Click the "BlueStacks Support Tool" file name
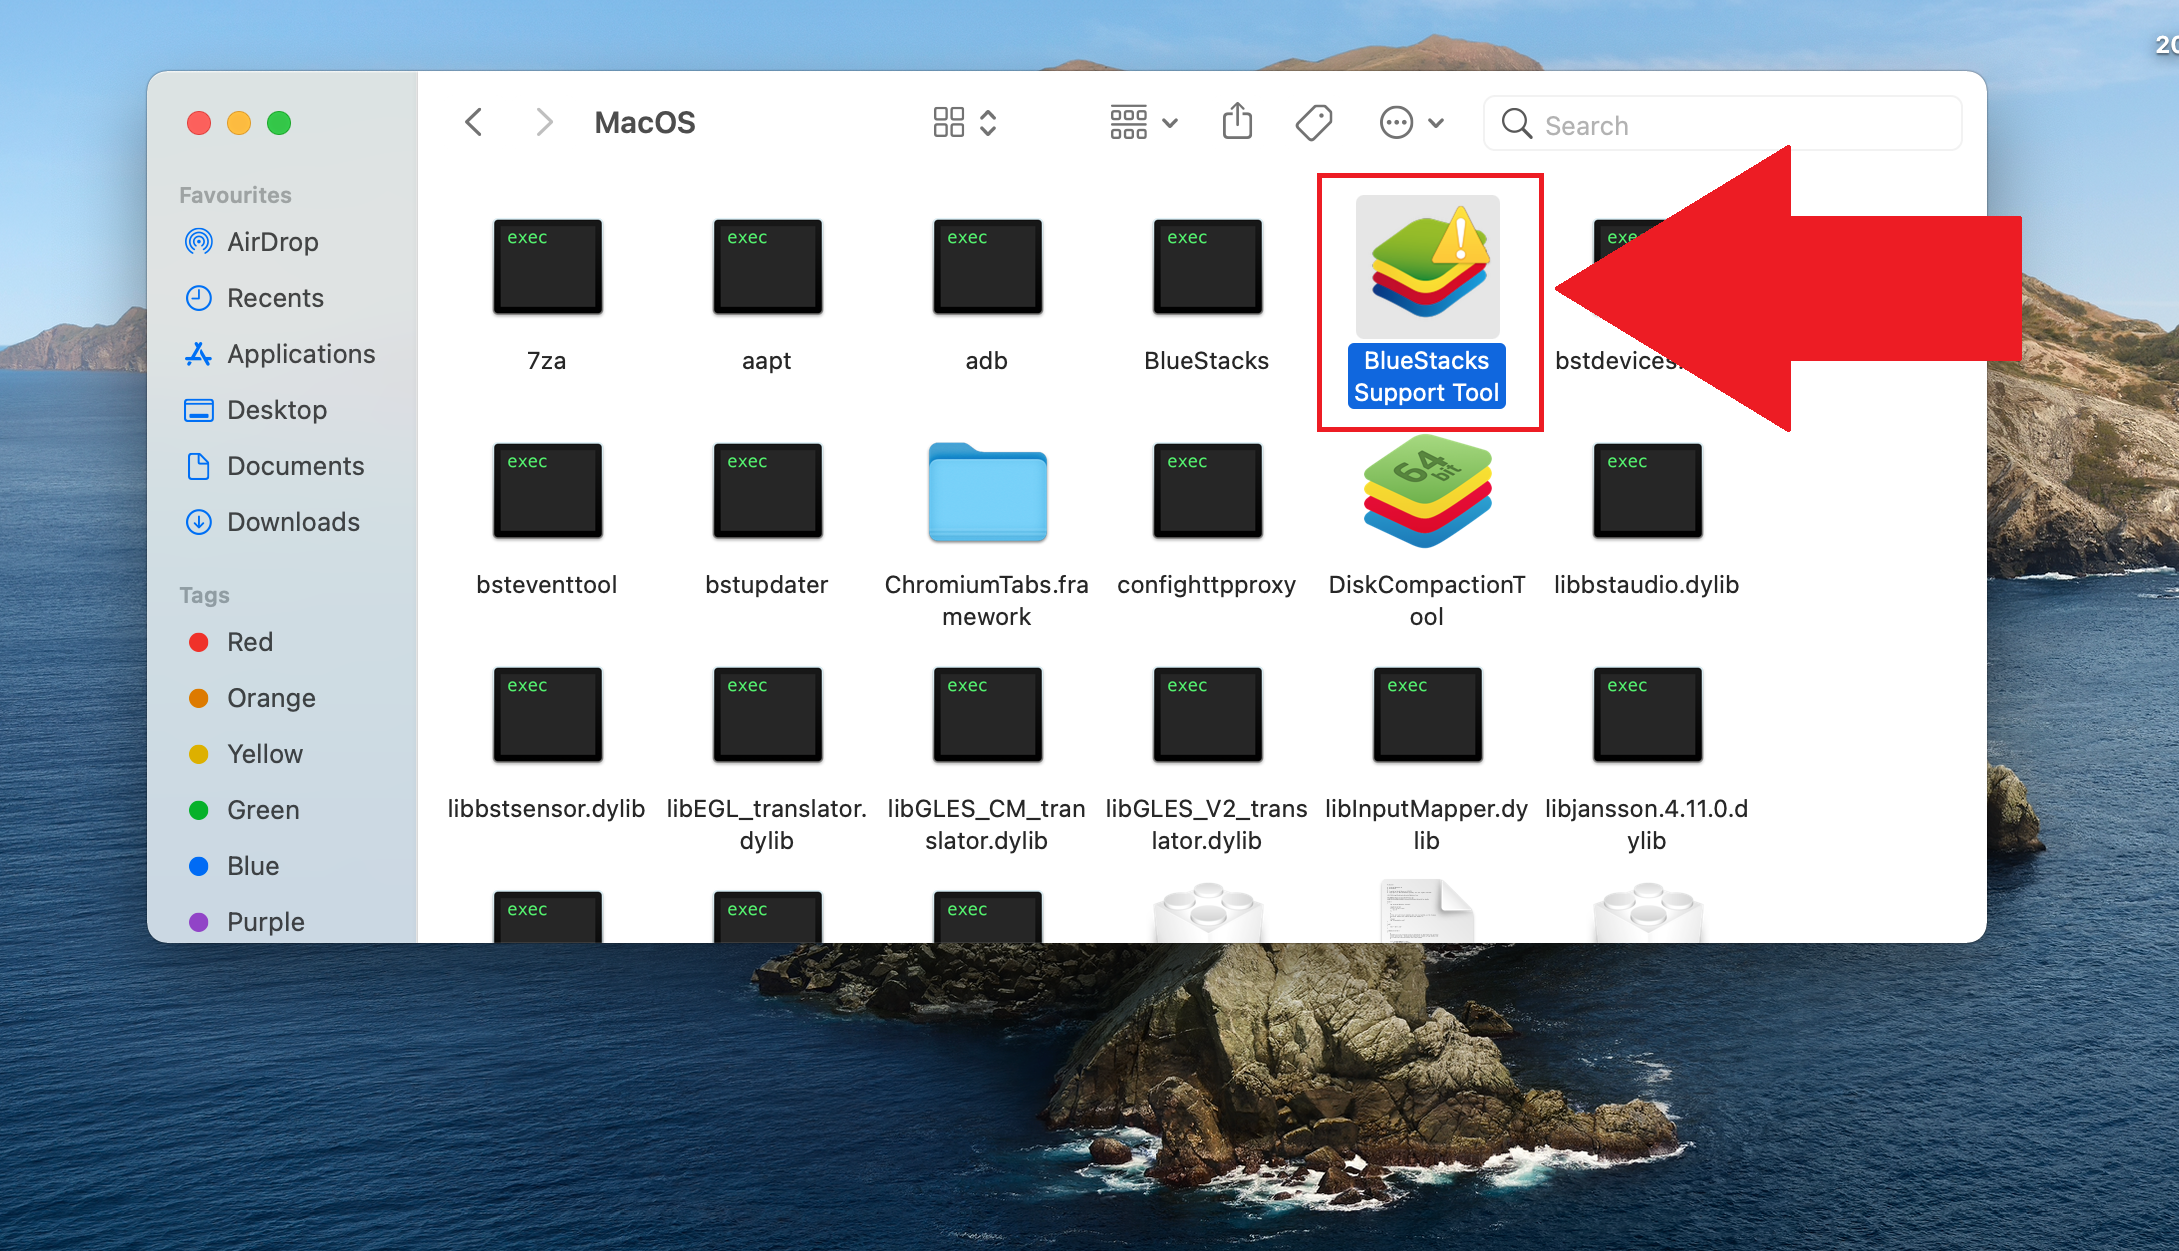Viewport: 2179px width, 1251px height. [x=1427, y=376]
